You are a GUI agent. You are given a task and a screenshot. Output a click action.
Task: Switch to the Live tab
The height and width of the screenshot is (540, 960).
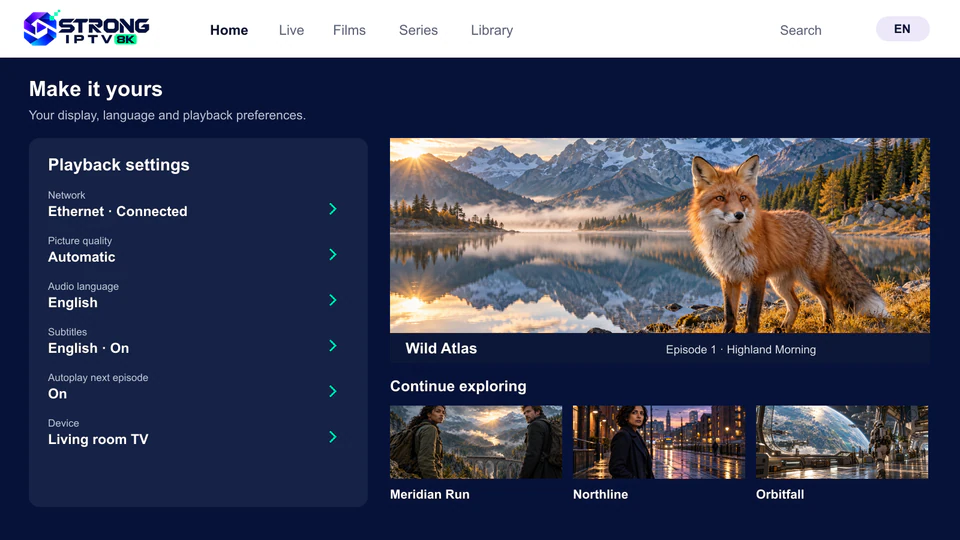click(291, 30)
